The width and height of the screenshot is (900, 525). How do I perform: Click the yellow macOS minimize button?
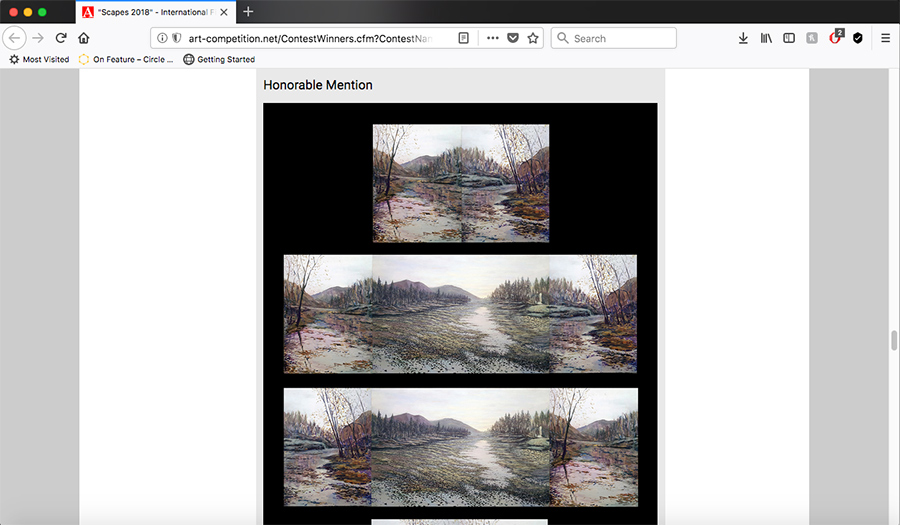(x=28, y=11)
